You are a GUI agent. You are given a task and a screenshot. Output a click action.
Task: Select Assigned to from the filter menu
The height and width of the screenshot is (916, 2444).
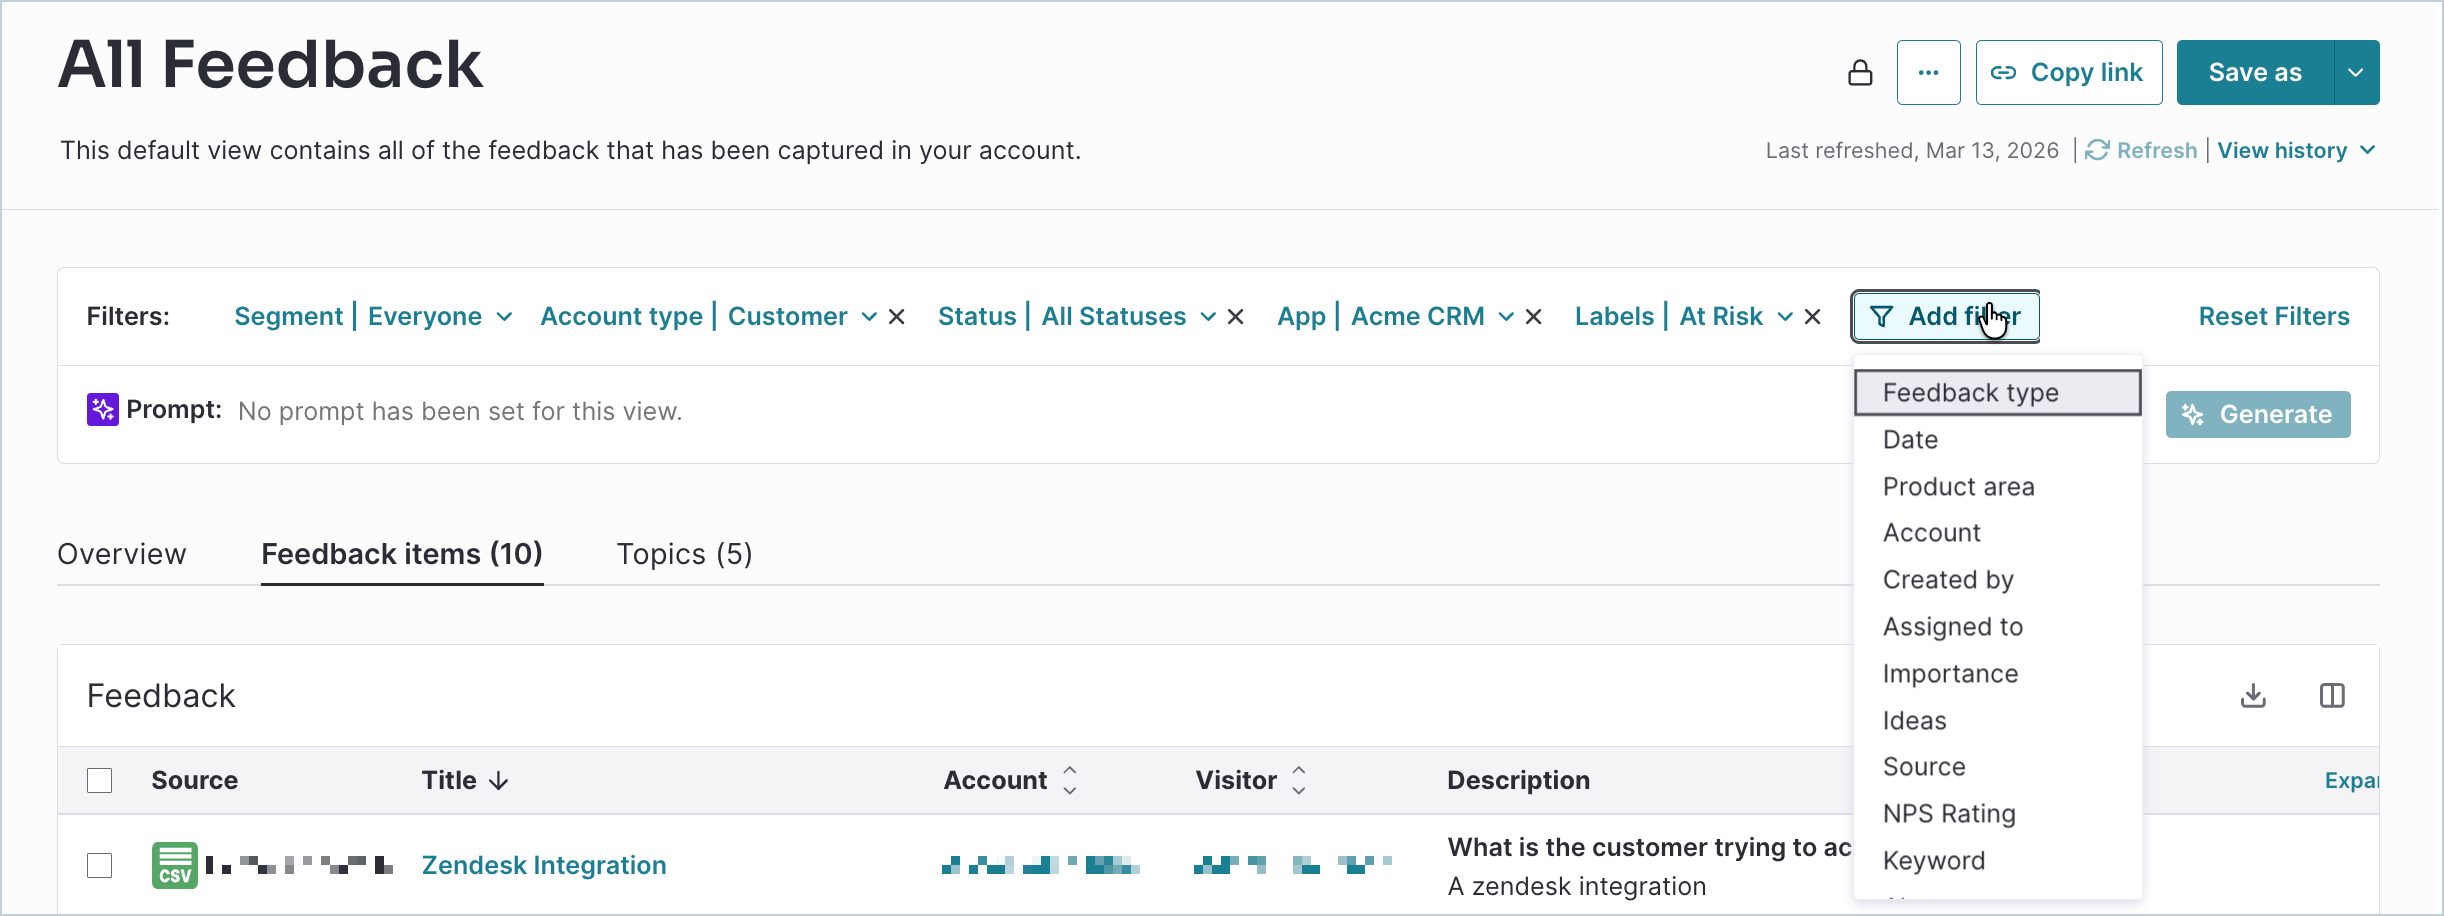point(1997,627)
